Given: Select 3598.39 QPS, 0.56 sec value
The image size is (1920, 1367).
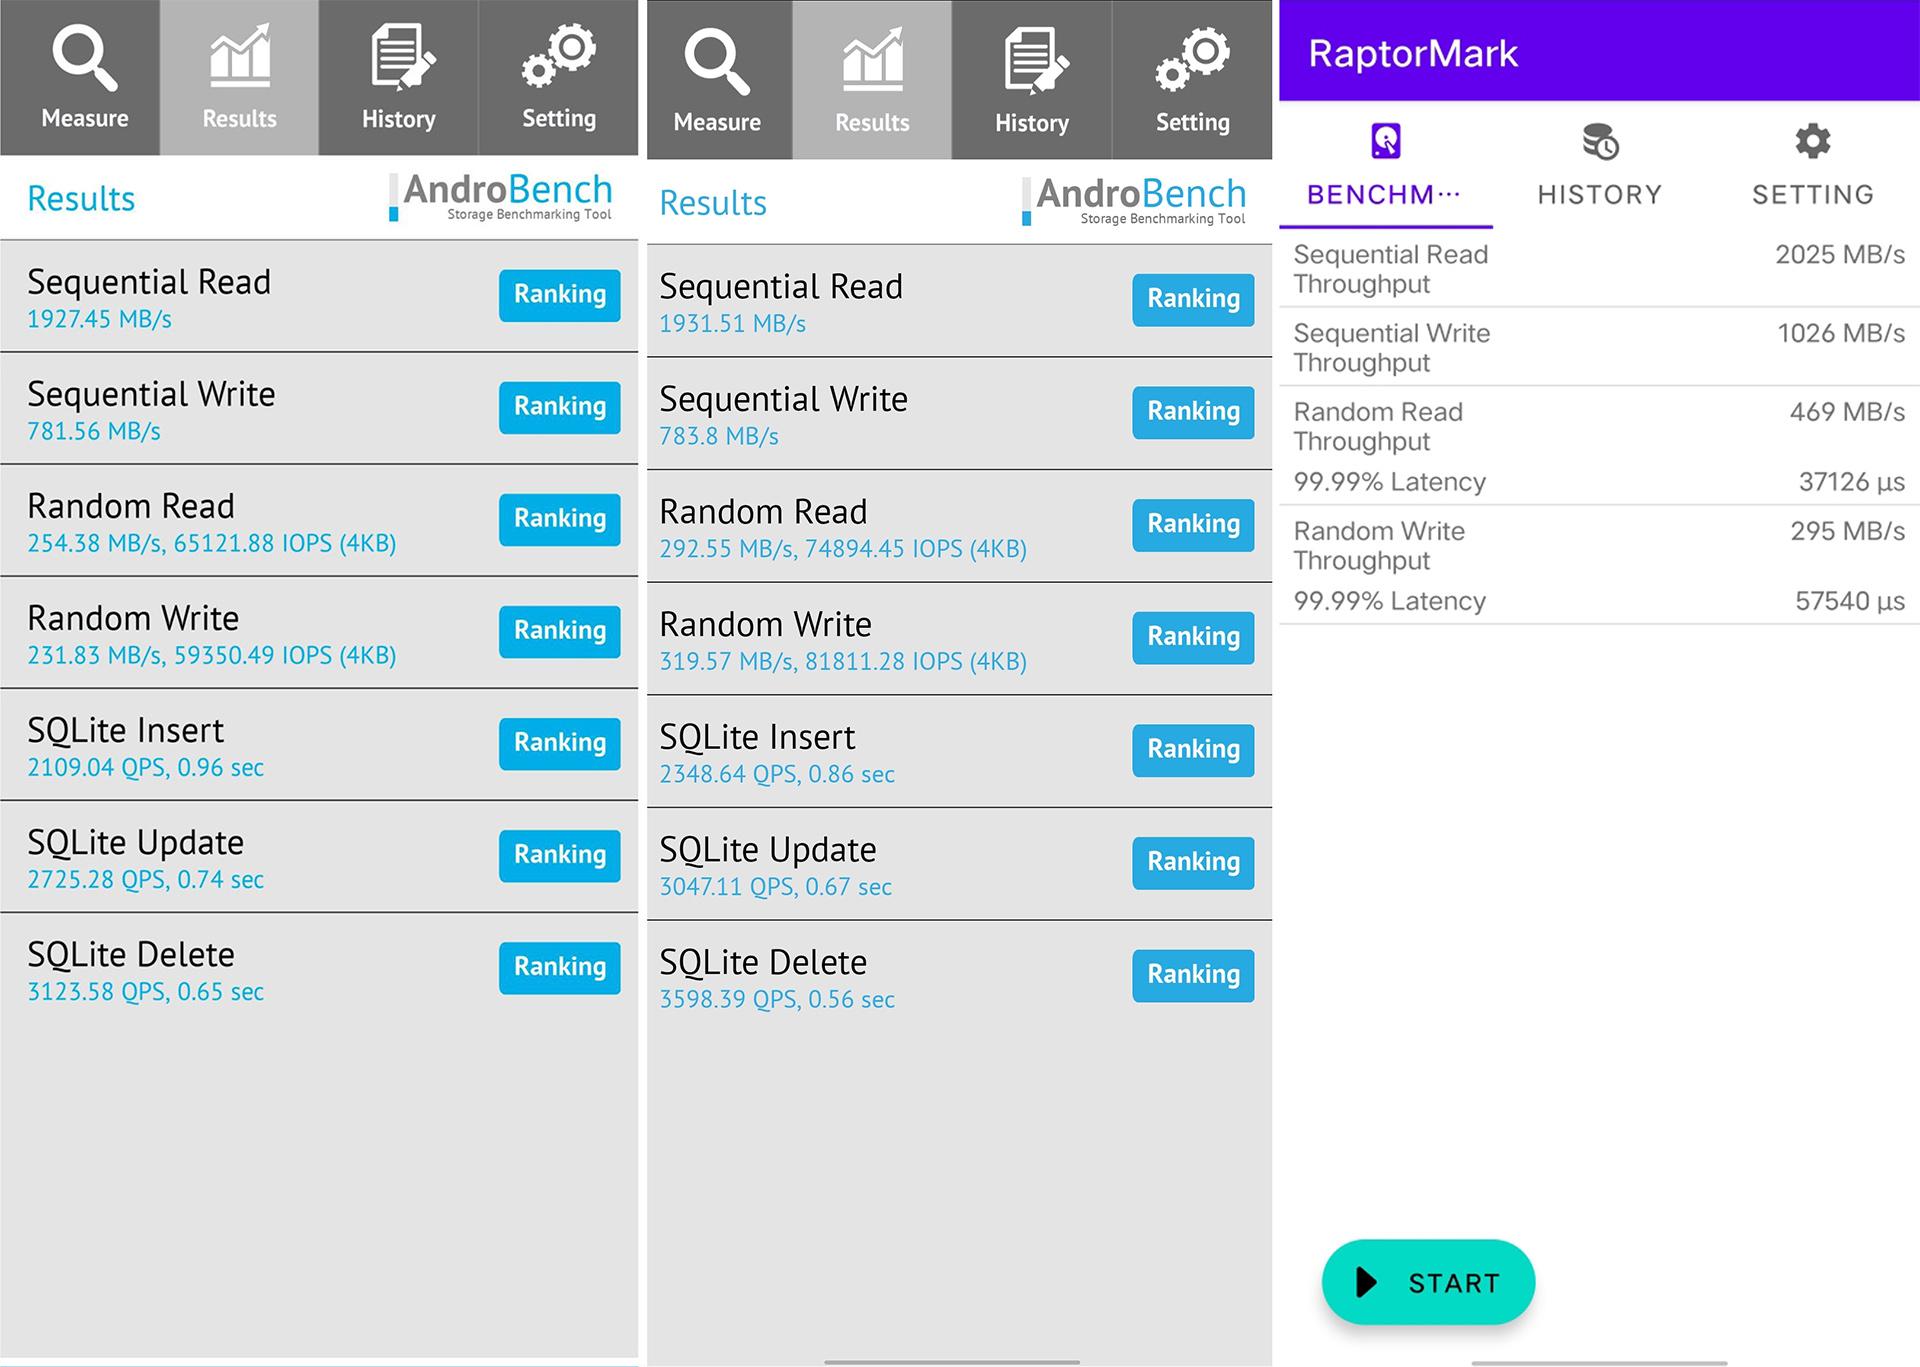Looking at the screenshot, I should 777,1000.
